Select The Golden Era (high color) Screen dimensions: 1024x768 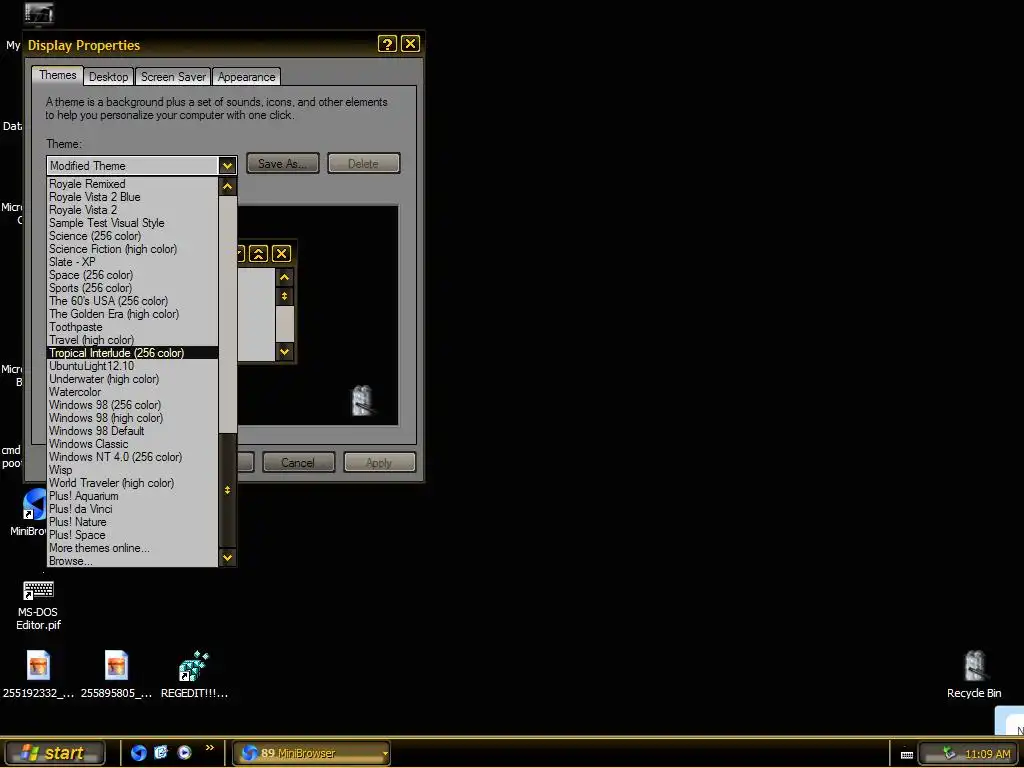click(133, 314)
